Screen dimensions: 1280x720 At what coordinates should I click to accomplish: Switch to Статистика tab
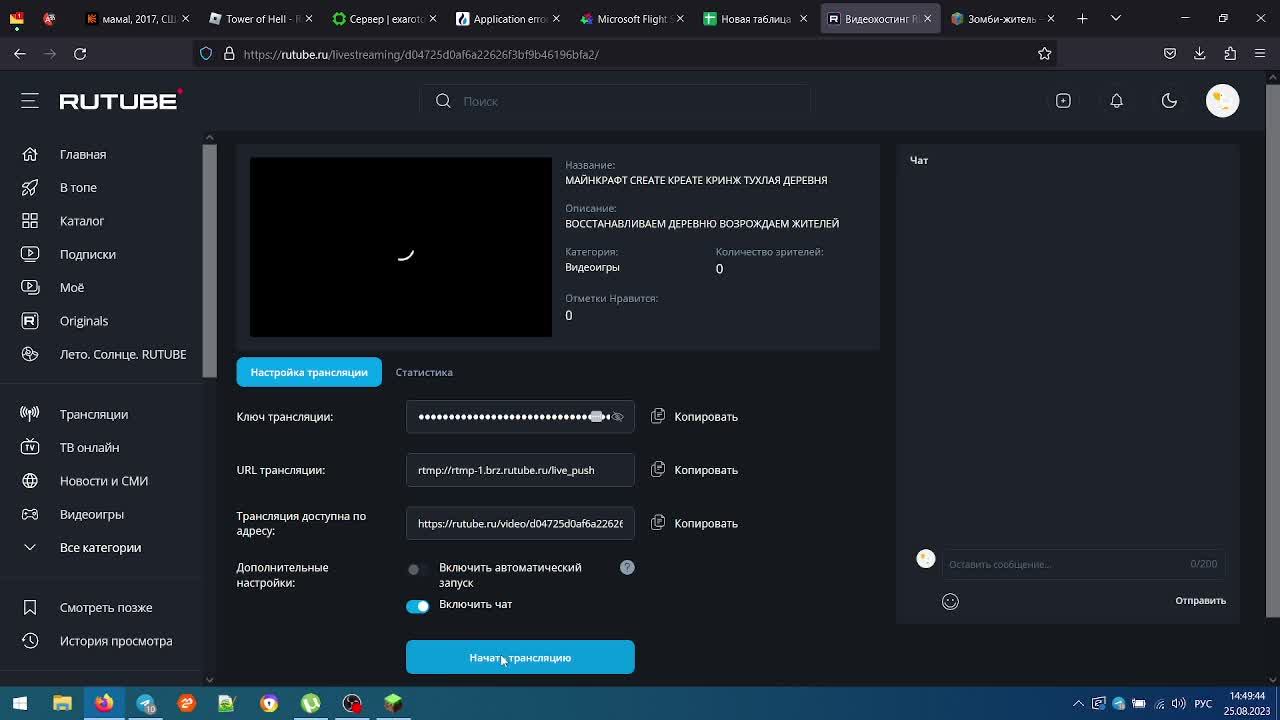pyautogui.click(x=424, y=372)
